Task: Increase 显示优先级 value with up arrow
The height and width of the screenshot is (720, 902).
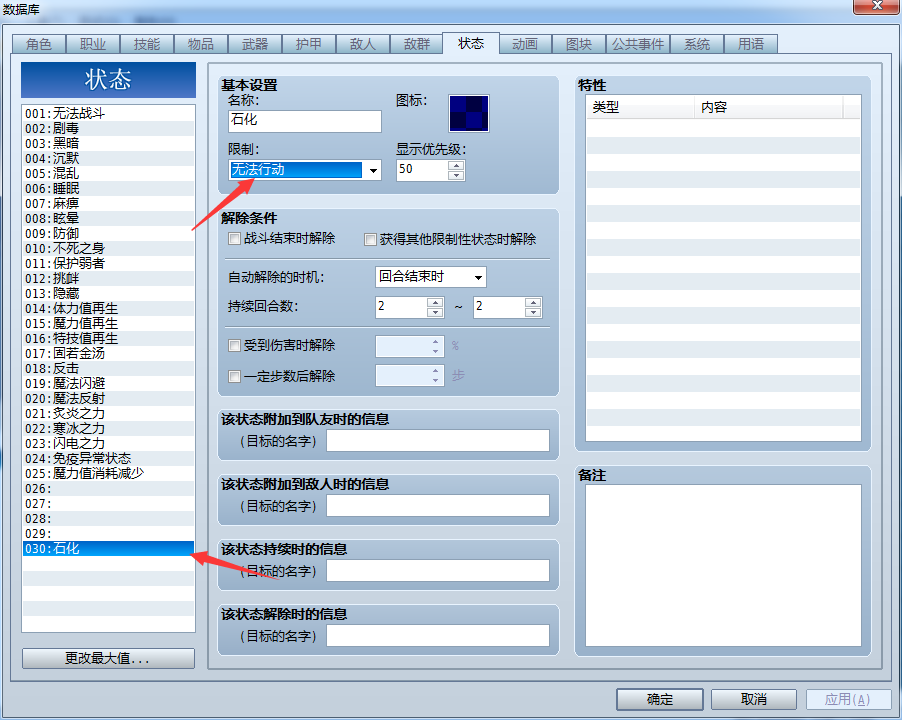Action: click(456, 166)
